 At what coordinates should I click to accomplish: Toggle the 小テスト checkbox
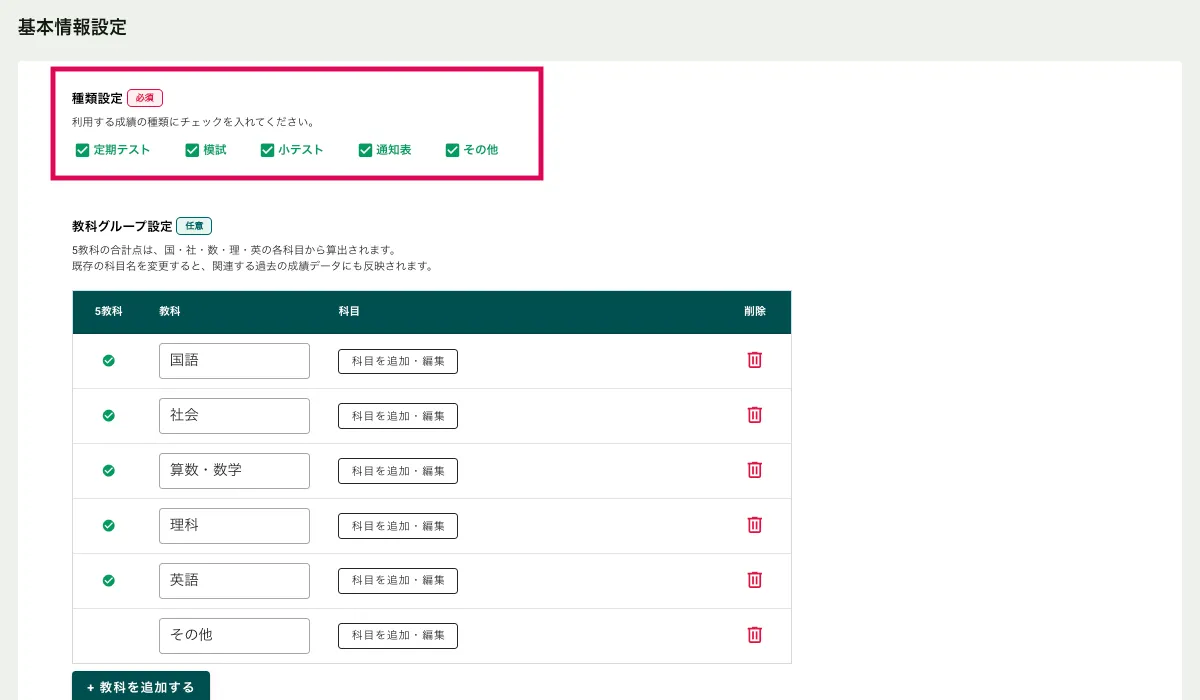[267, 150]
